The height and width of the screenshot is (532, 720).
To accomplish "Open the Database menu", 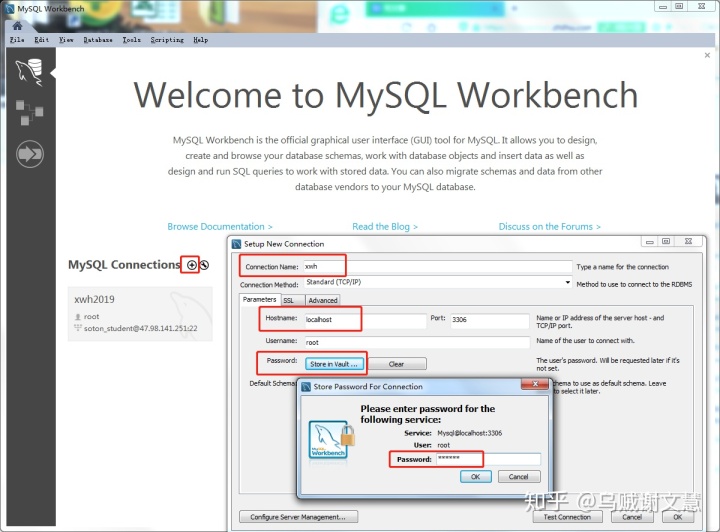I will [x=98, y=40].
